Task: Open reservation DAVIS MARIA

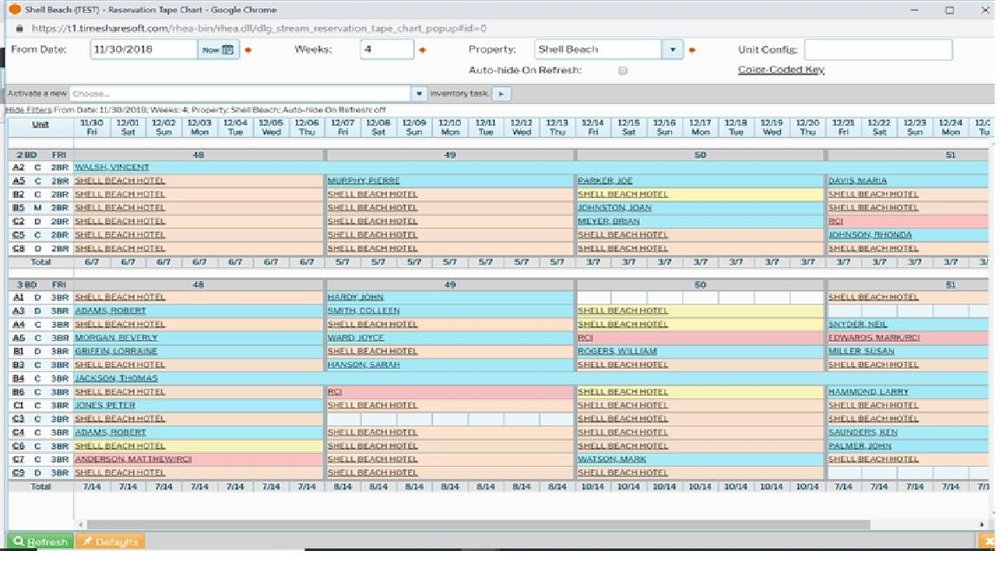Action: coord(857,181)
